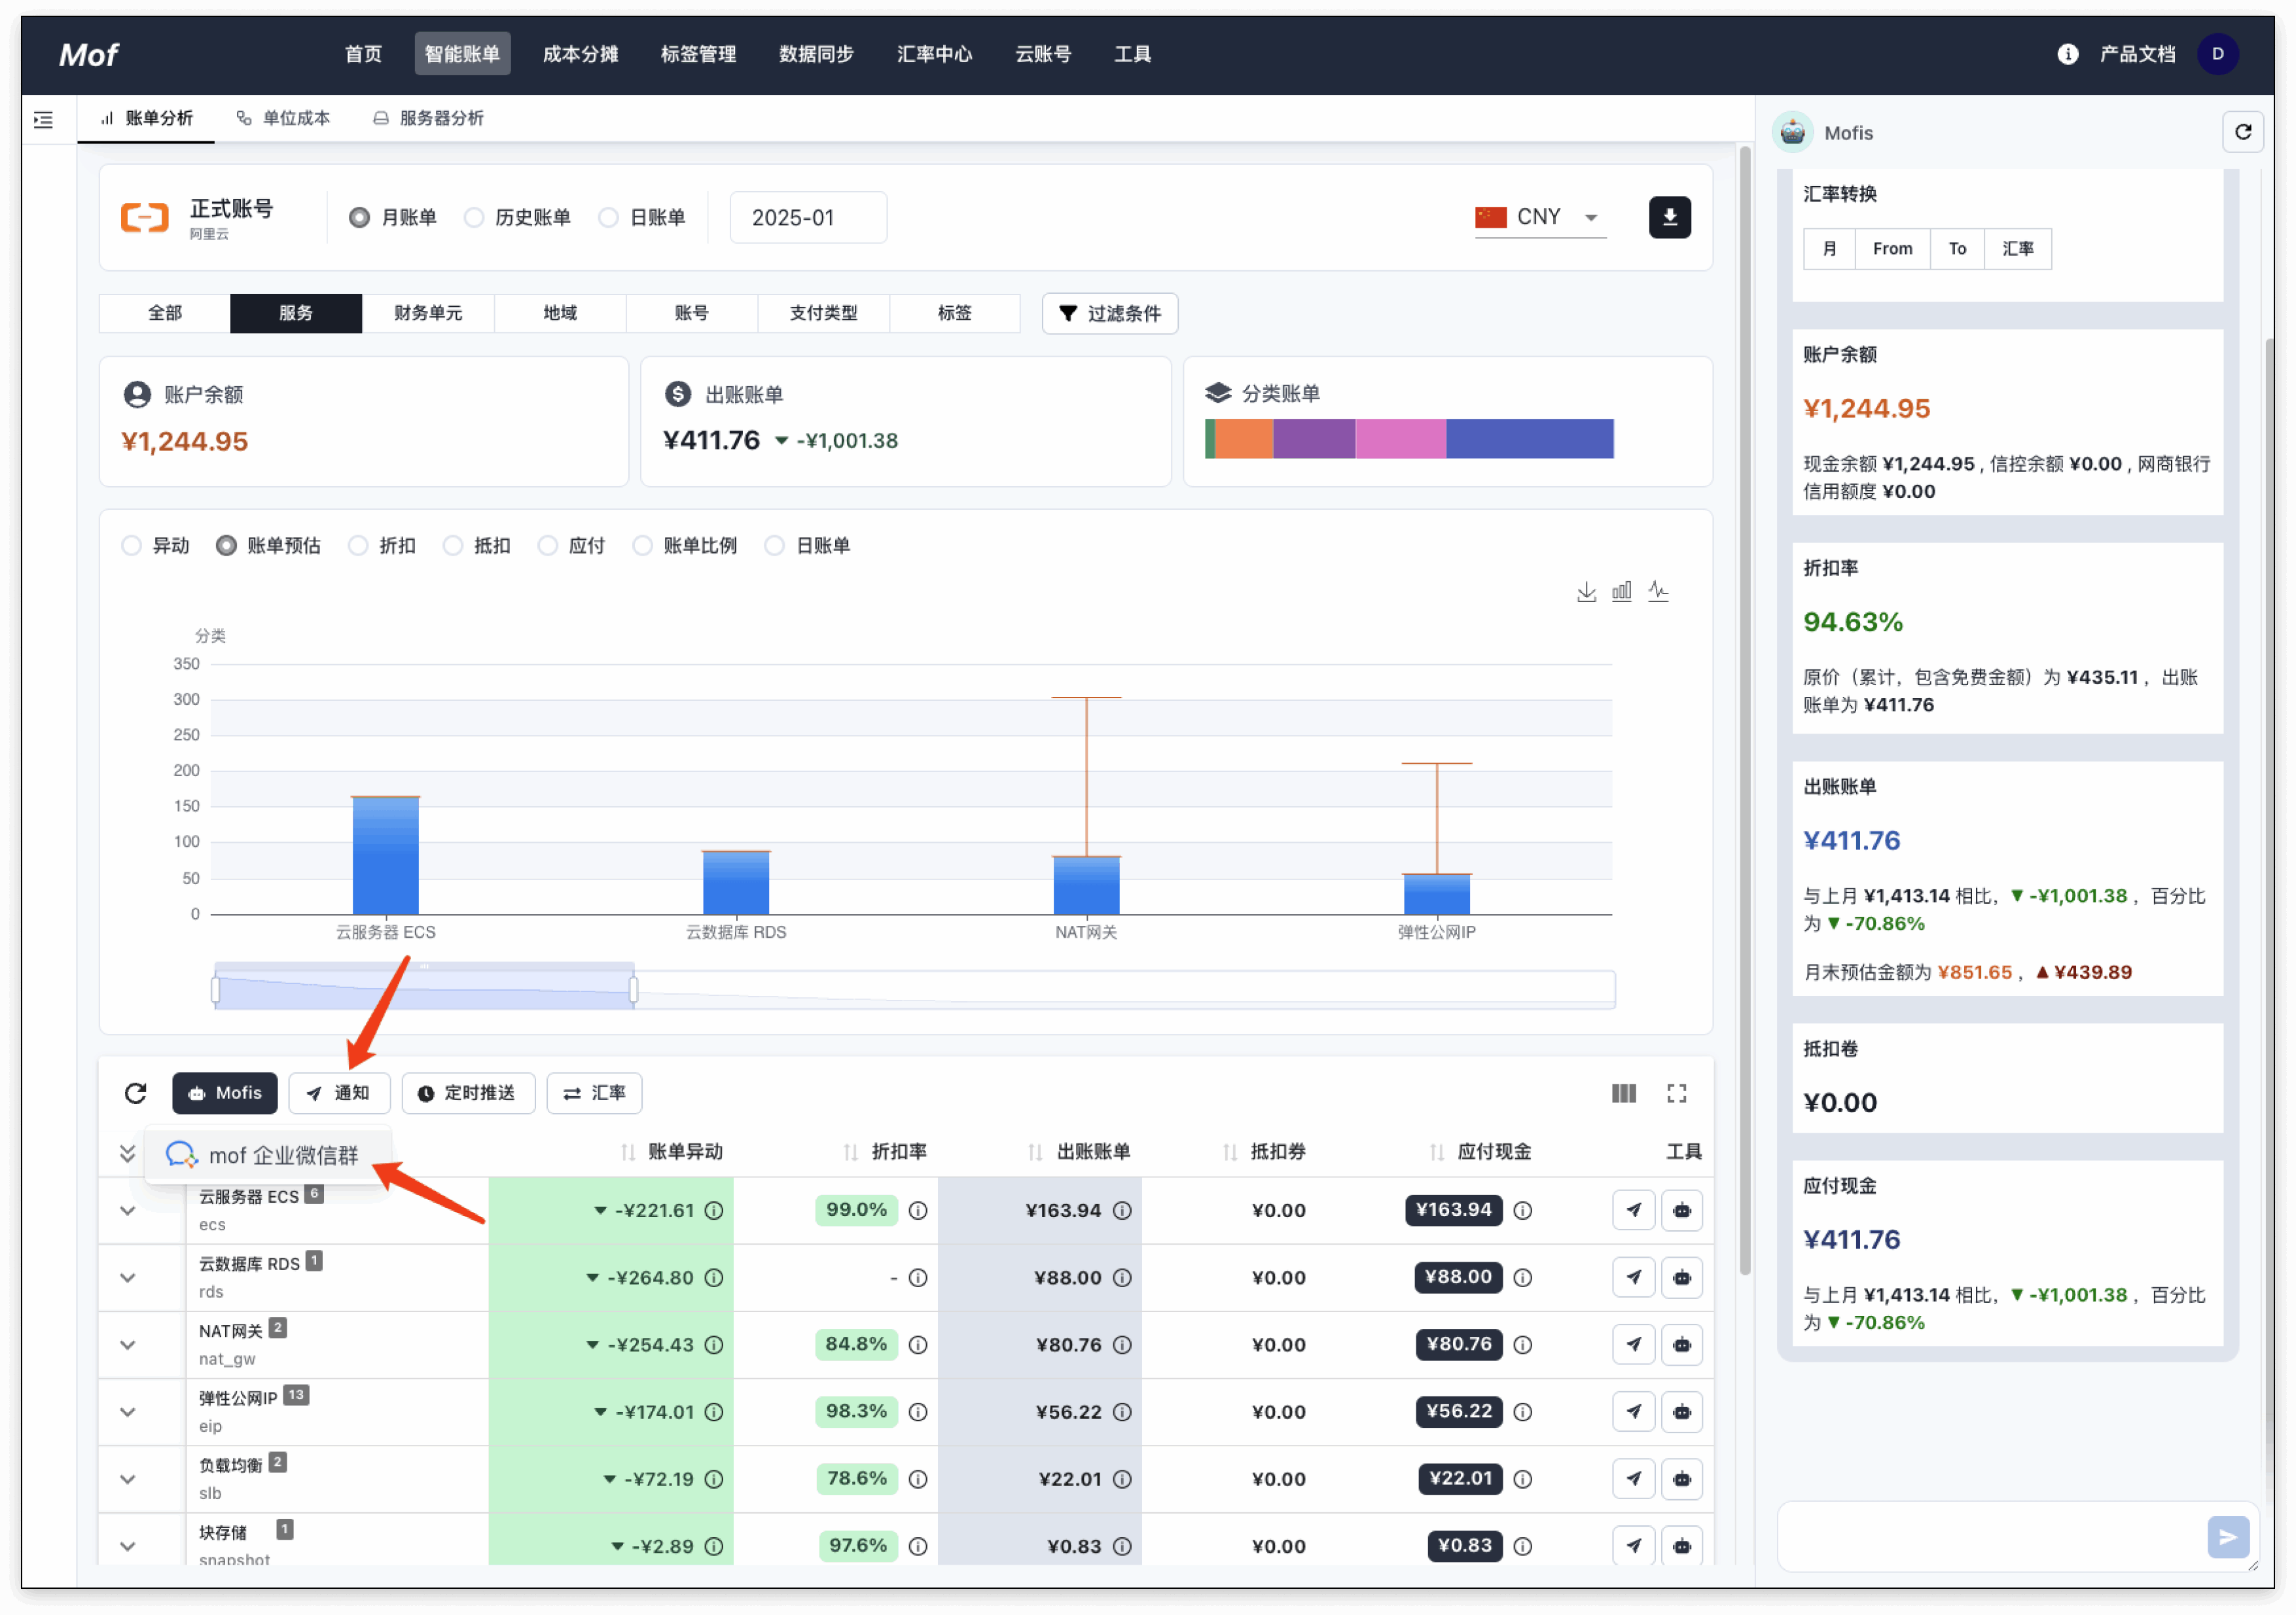Click the purple segment in 分类账单 bar
This screenshot has height=1615, width=2296.
click(x=1313, y=439)
